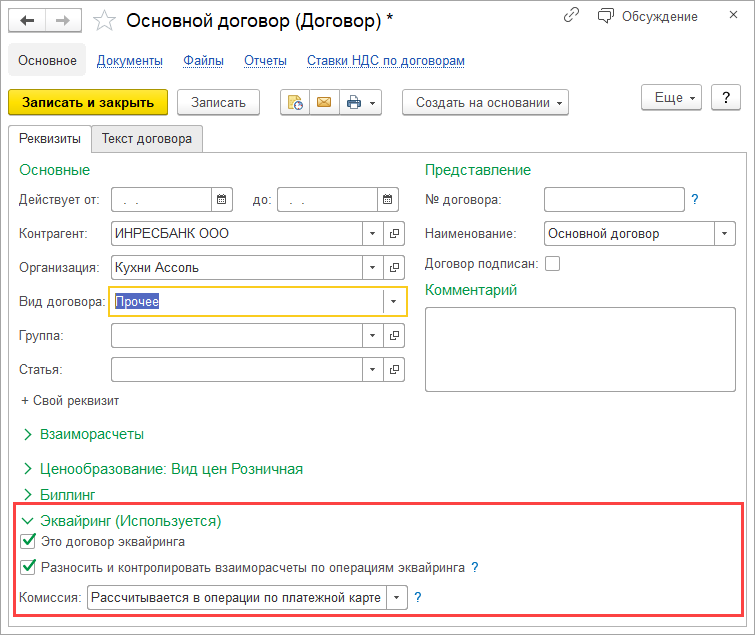Open the Еще menu

[x=671, y=98]
